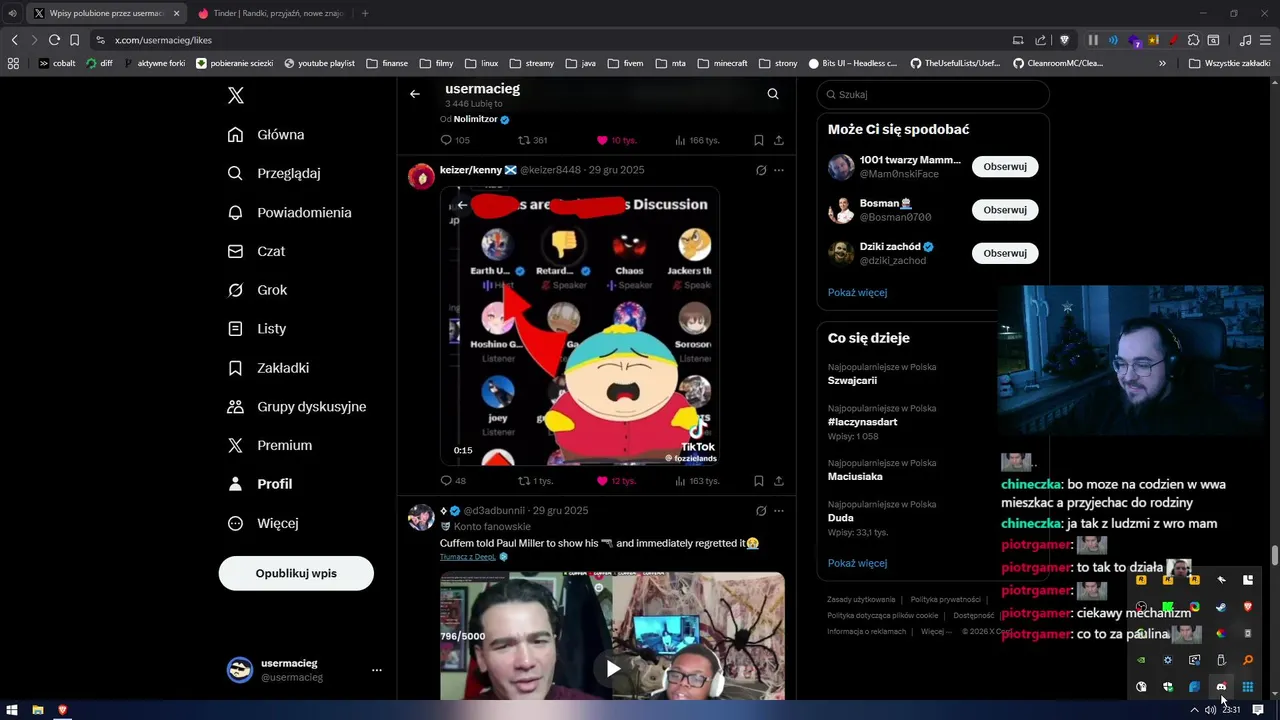Show more under Co się dzieje
Viewport: 1280px width, 720px height.
click(857, 563)
